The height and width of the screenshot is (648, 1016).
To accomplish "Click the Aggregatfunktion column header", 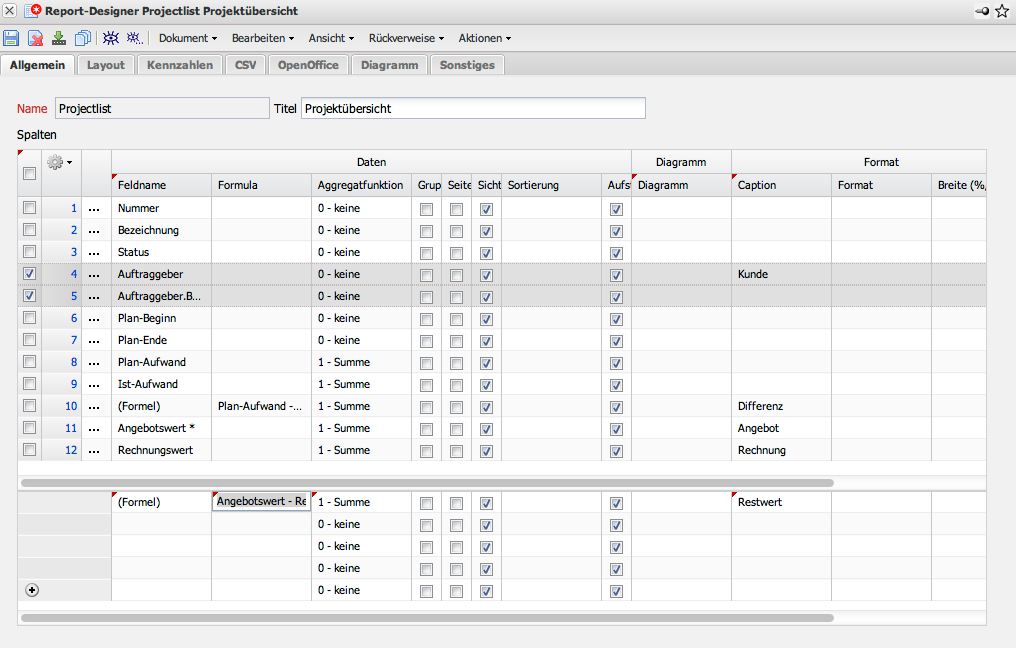I will pos(360,185).
